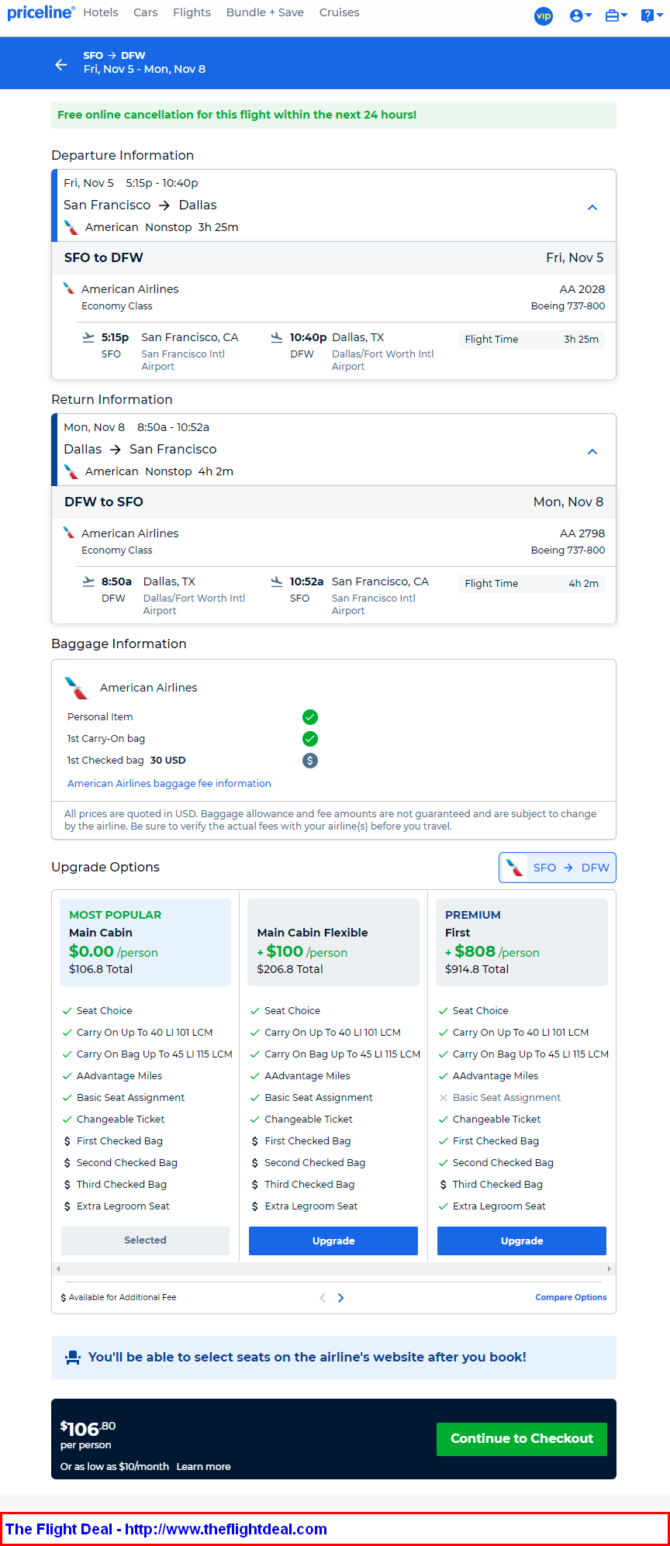Image resolution: width=670 pixels, height=1546 pixels.
Task: Collapse the Dallas to San Francisco return details
Action: pyautogui.click(x=592, y=451)
